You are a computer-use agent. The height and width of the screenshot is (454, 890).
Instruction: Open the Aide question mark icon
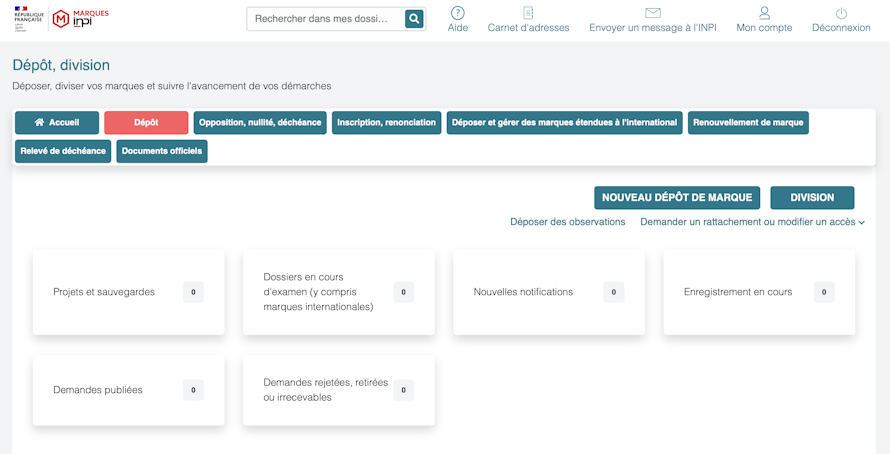(457, 12)
